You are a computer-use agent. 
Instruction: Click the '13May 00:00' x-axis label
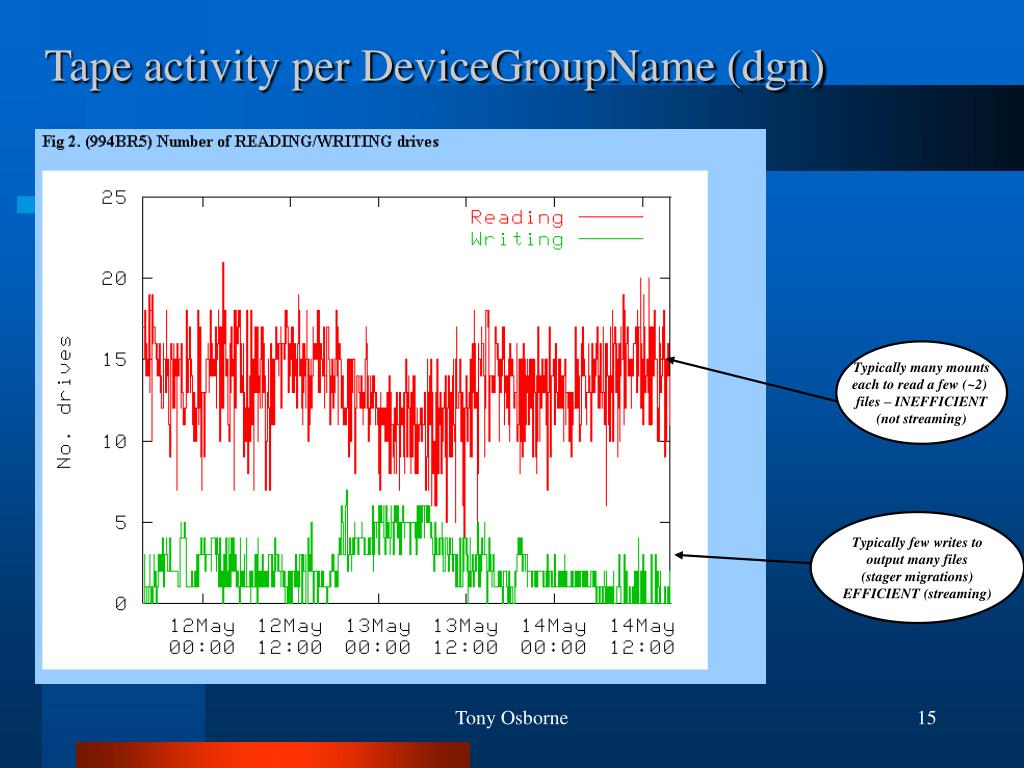click(x=377, y=637)
